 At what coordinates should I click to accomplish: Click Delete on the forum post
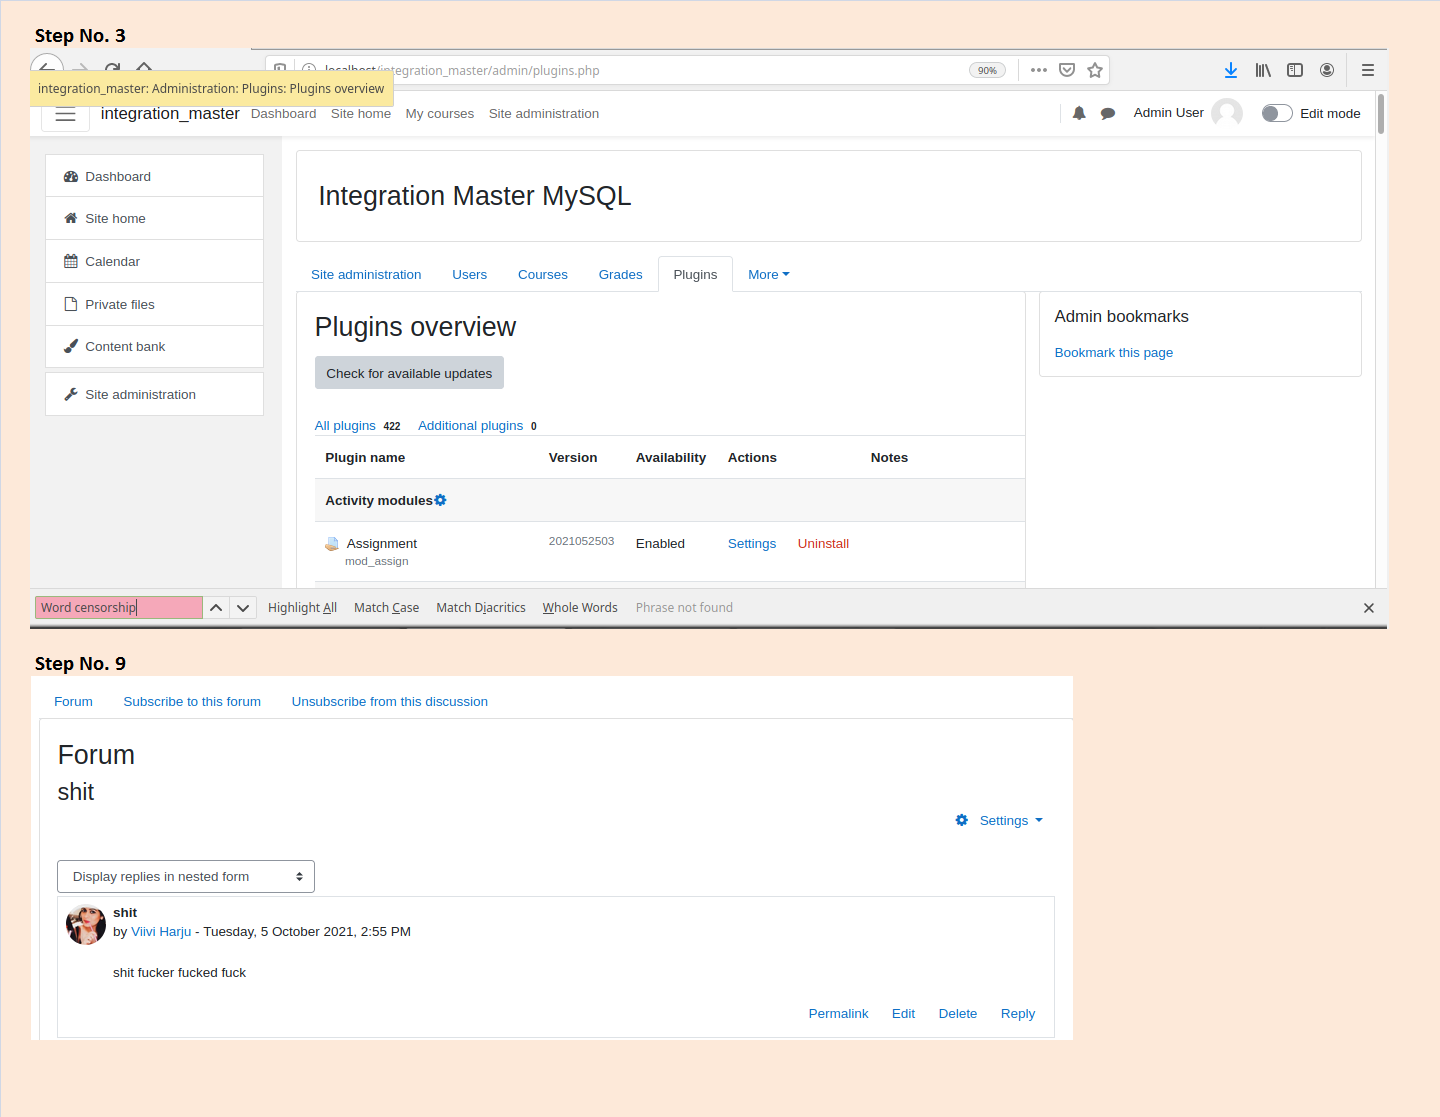[x=957, y=1013]
